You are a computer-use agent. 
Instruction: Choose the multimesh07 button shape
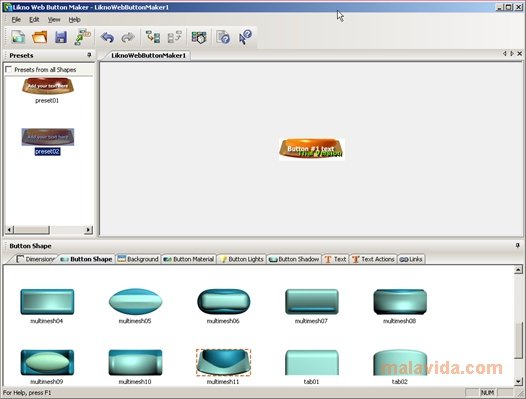tap(312, 301)
